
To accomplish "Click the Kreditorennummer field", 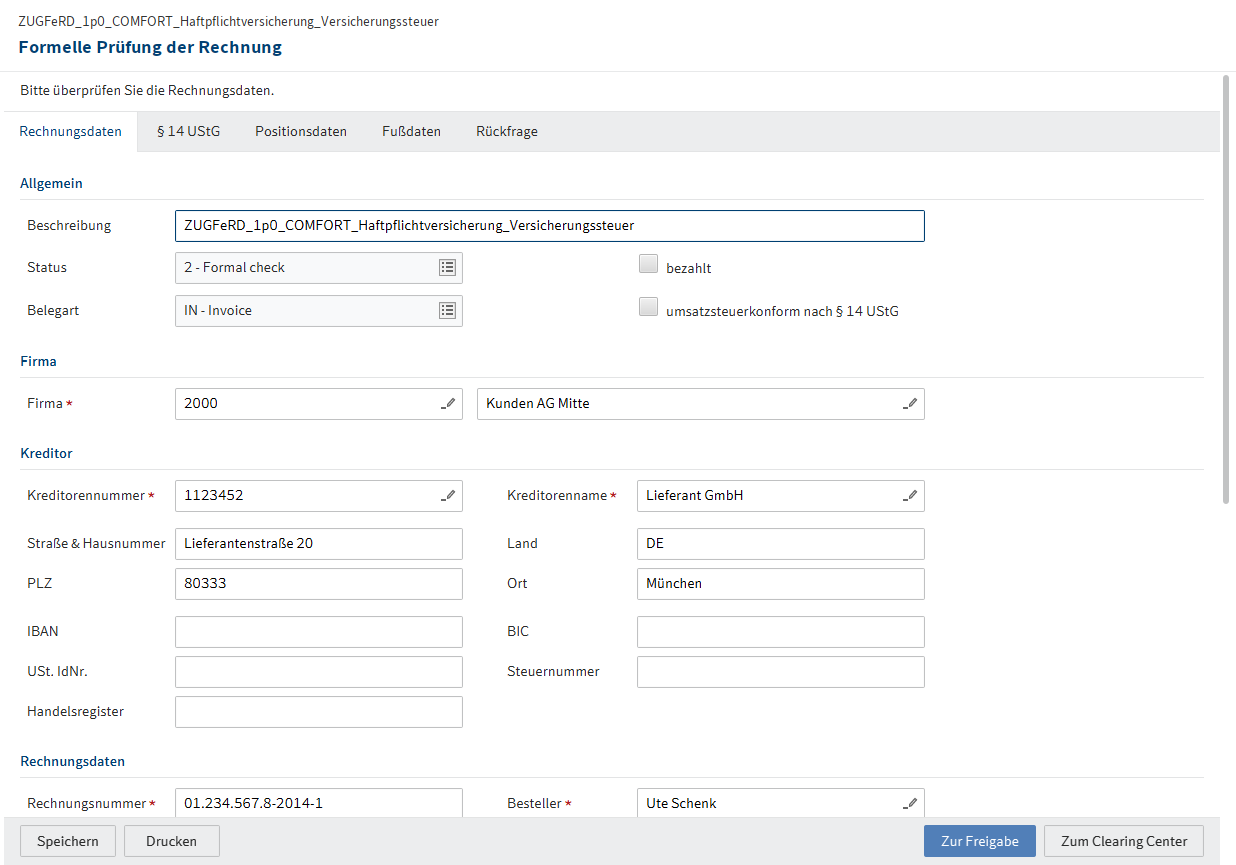I will pos(319,496).
